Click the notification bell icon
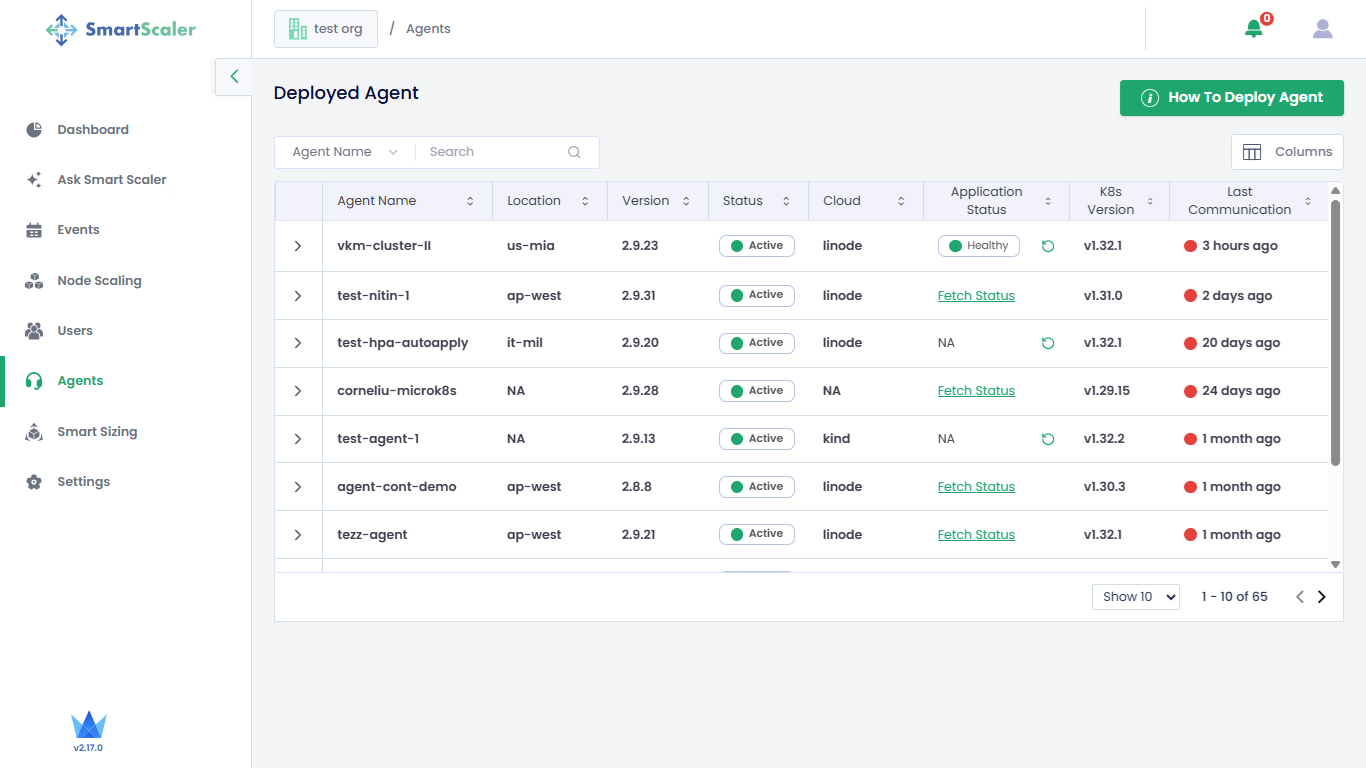The height and width of the screenshot is (768, 1366). coord(1253,29)
